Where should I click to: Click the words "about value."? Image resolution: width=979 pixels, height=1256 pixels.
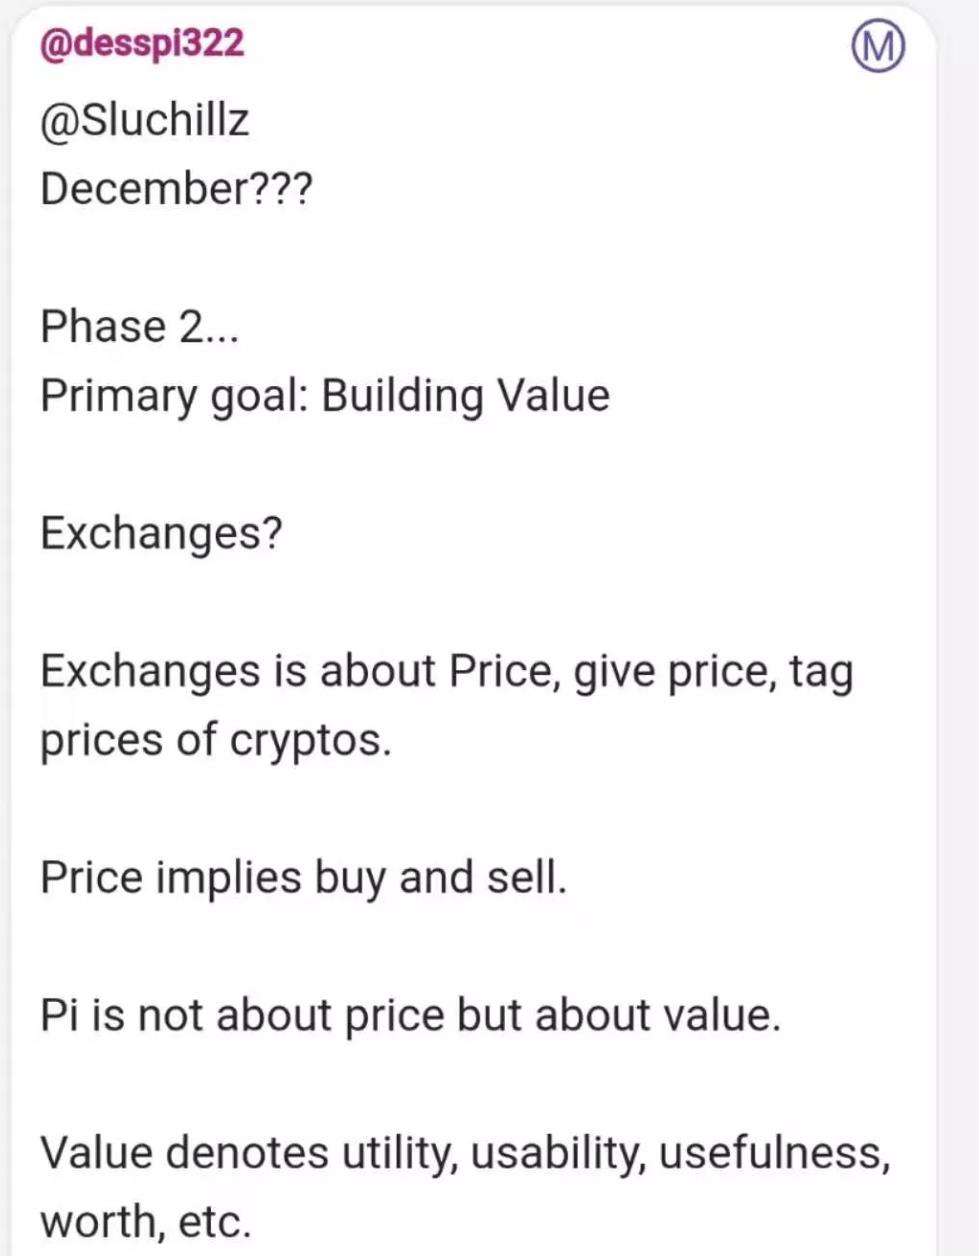[x=657, y=1016]
